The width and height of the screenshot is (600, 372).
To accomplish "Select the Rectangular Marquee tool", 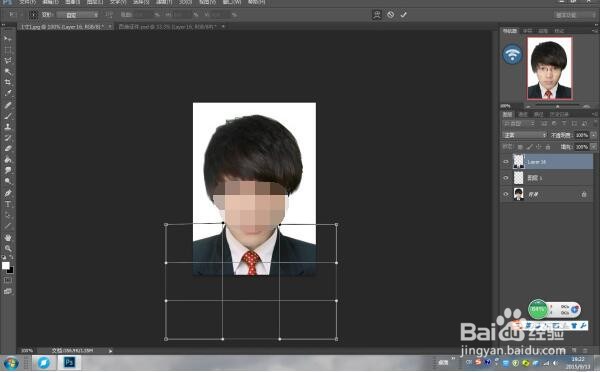I will (8, 50).
